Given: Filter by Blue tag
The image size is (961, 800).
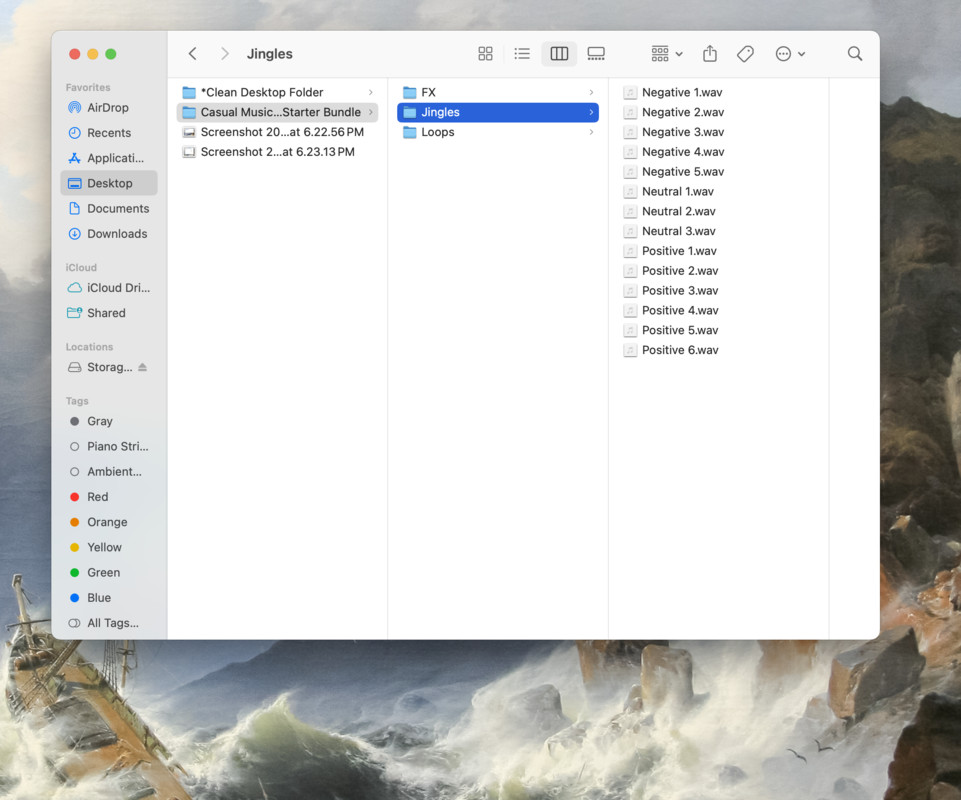Looking at the screenshot, I should click(x=109, y=597).
